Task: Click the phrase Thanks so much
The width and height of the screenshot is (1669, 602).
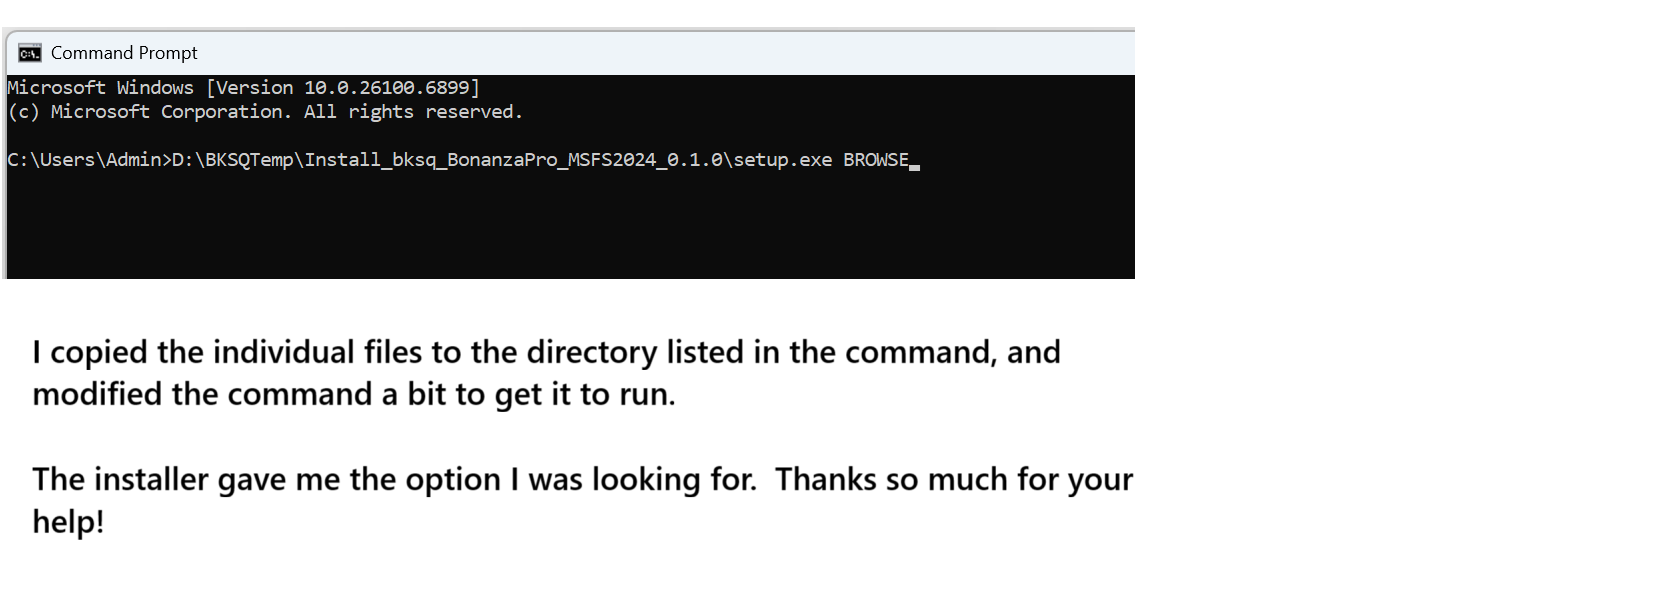Action: 890,479
